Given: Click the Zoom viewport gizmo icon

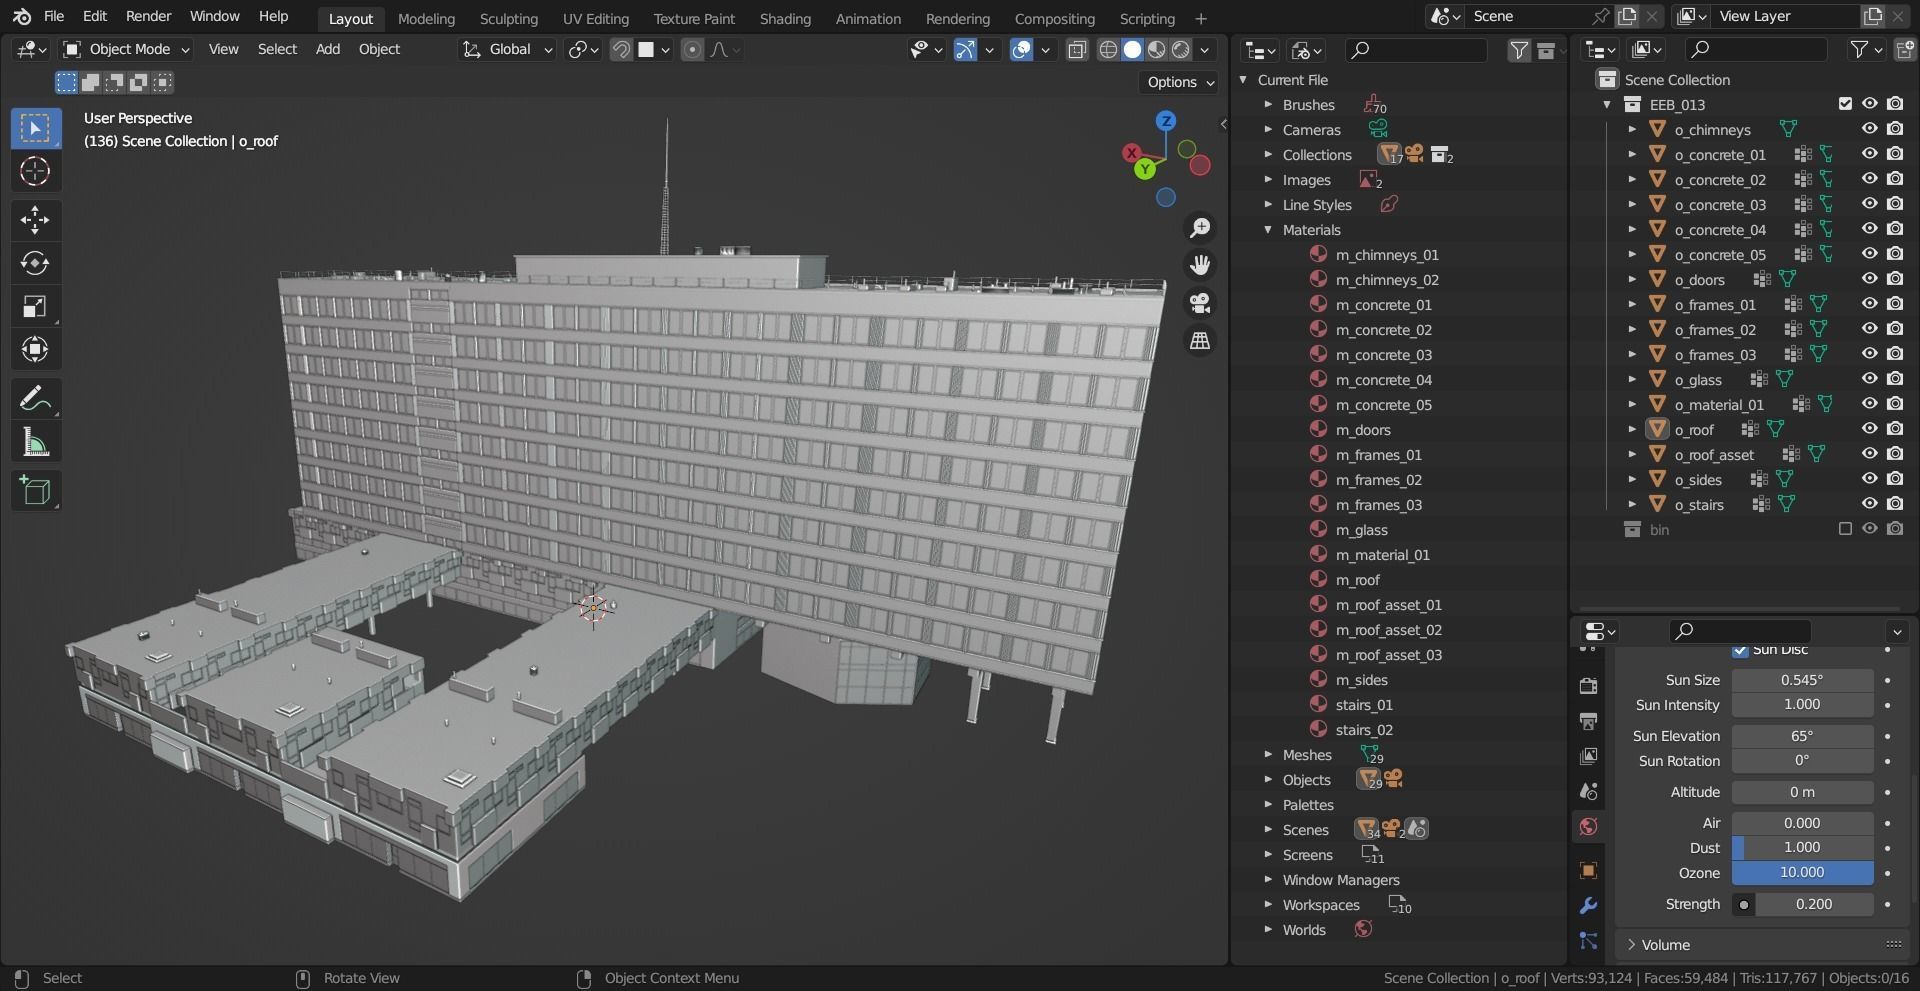Looking at the screenshot, I should [x=1200, y=228].
